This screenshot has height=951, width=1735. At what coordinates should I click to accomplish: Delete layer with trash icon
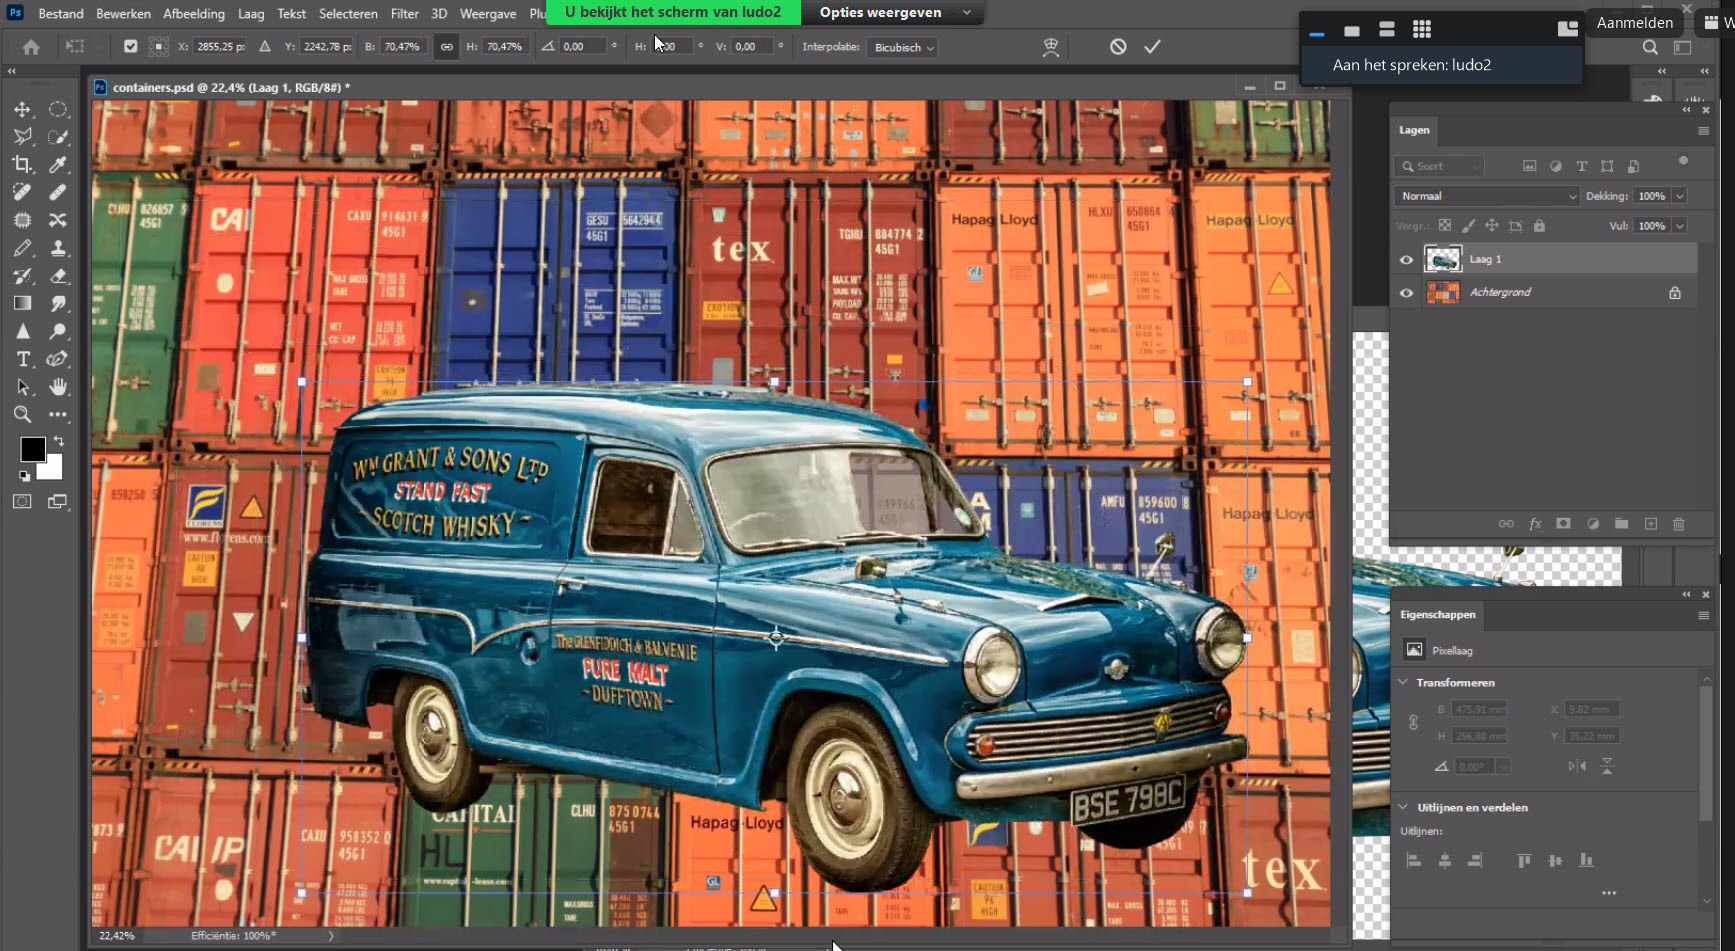[x=1678, y=524]
